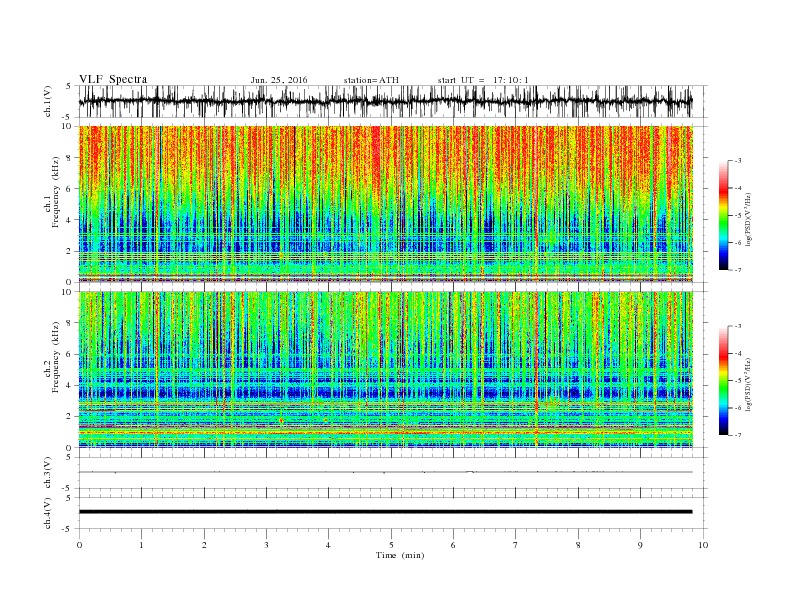Select the "ch.4(V)" axis label
This screenshot has height=612, width=792.
click(x=48, y=513)
